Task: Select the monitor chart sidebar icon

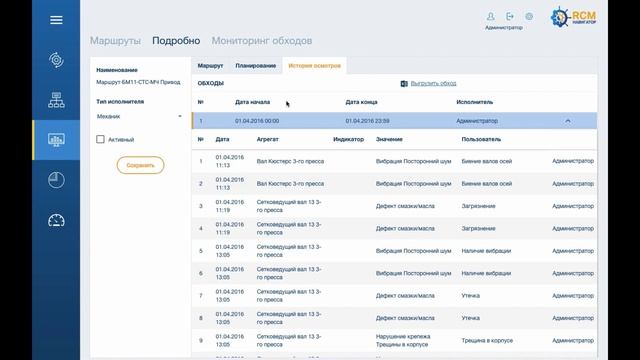Action: (x=56, y=140)
